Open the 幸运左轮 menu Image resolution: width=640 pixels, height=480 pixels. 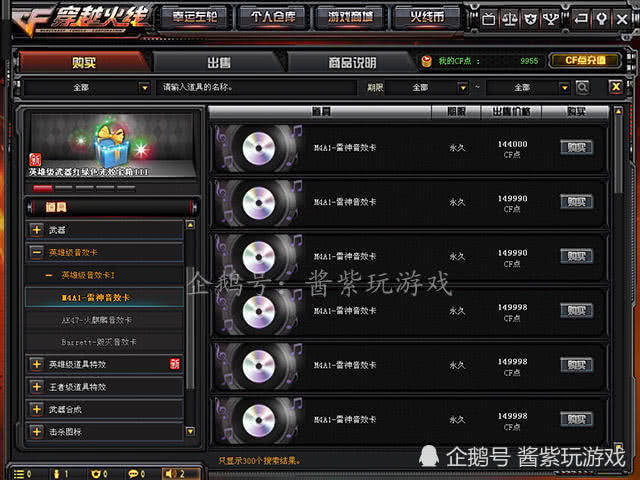pos(195,17)
